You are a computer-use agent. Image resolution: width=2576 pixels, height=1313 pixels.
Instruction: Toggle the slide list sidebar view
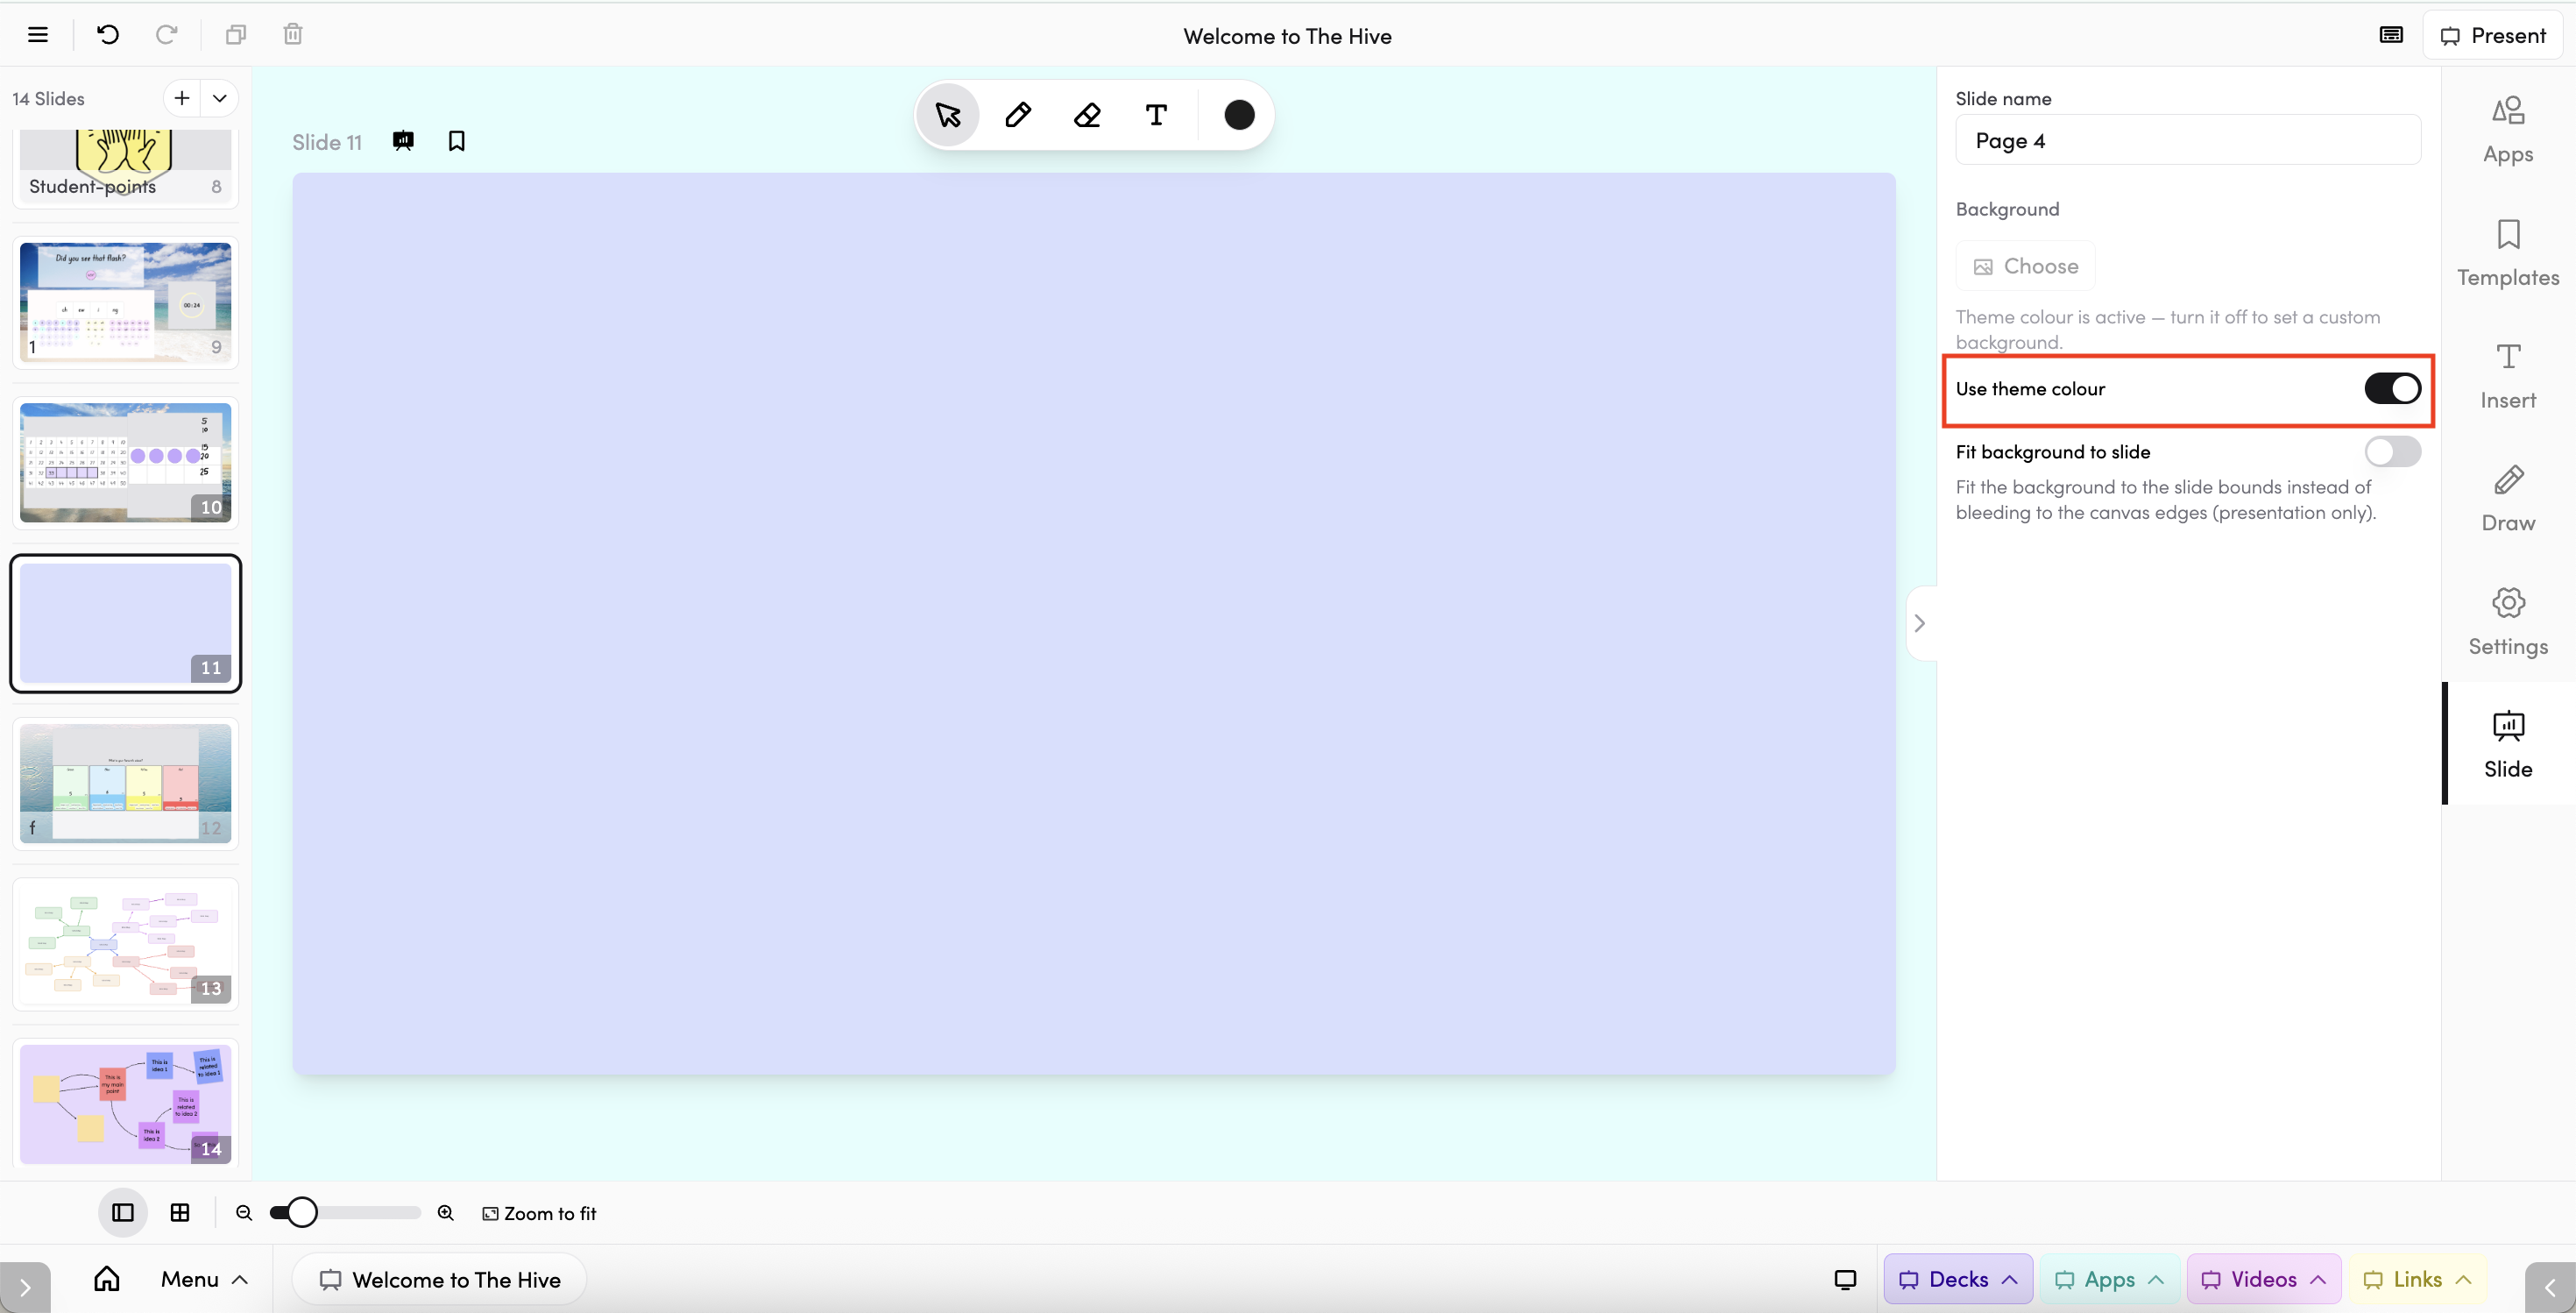coord(123,1212)
